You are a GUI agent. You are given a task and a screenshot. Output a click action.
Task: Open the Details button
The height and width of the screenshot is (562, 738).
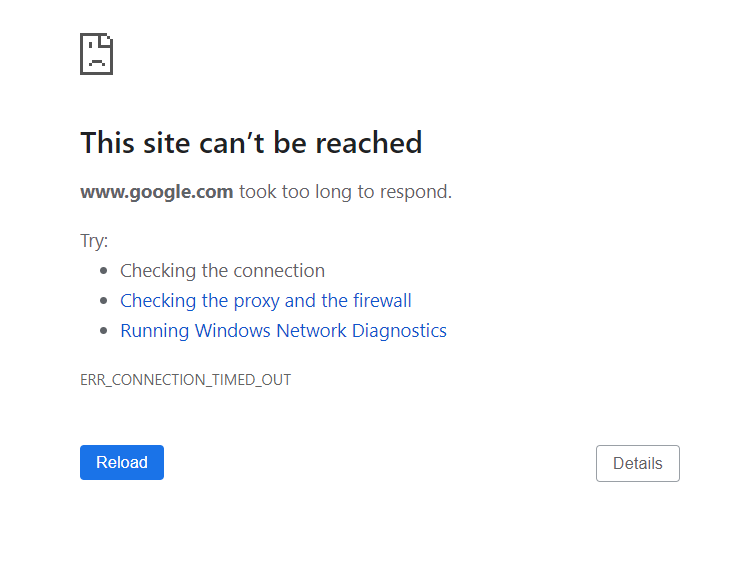[637, 463]
